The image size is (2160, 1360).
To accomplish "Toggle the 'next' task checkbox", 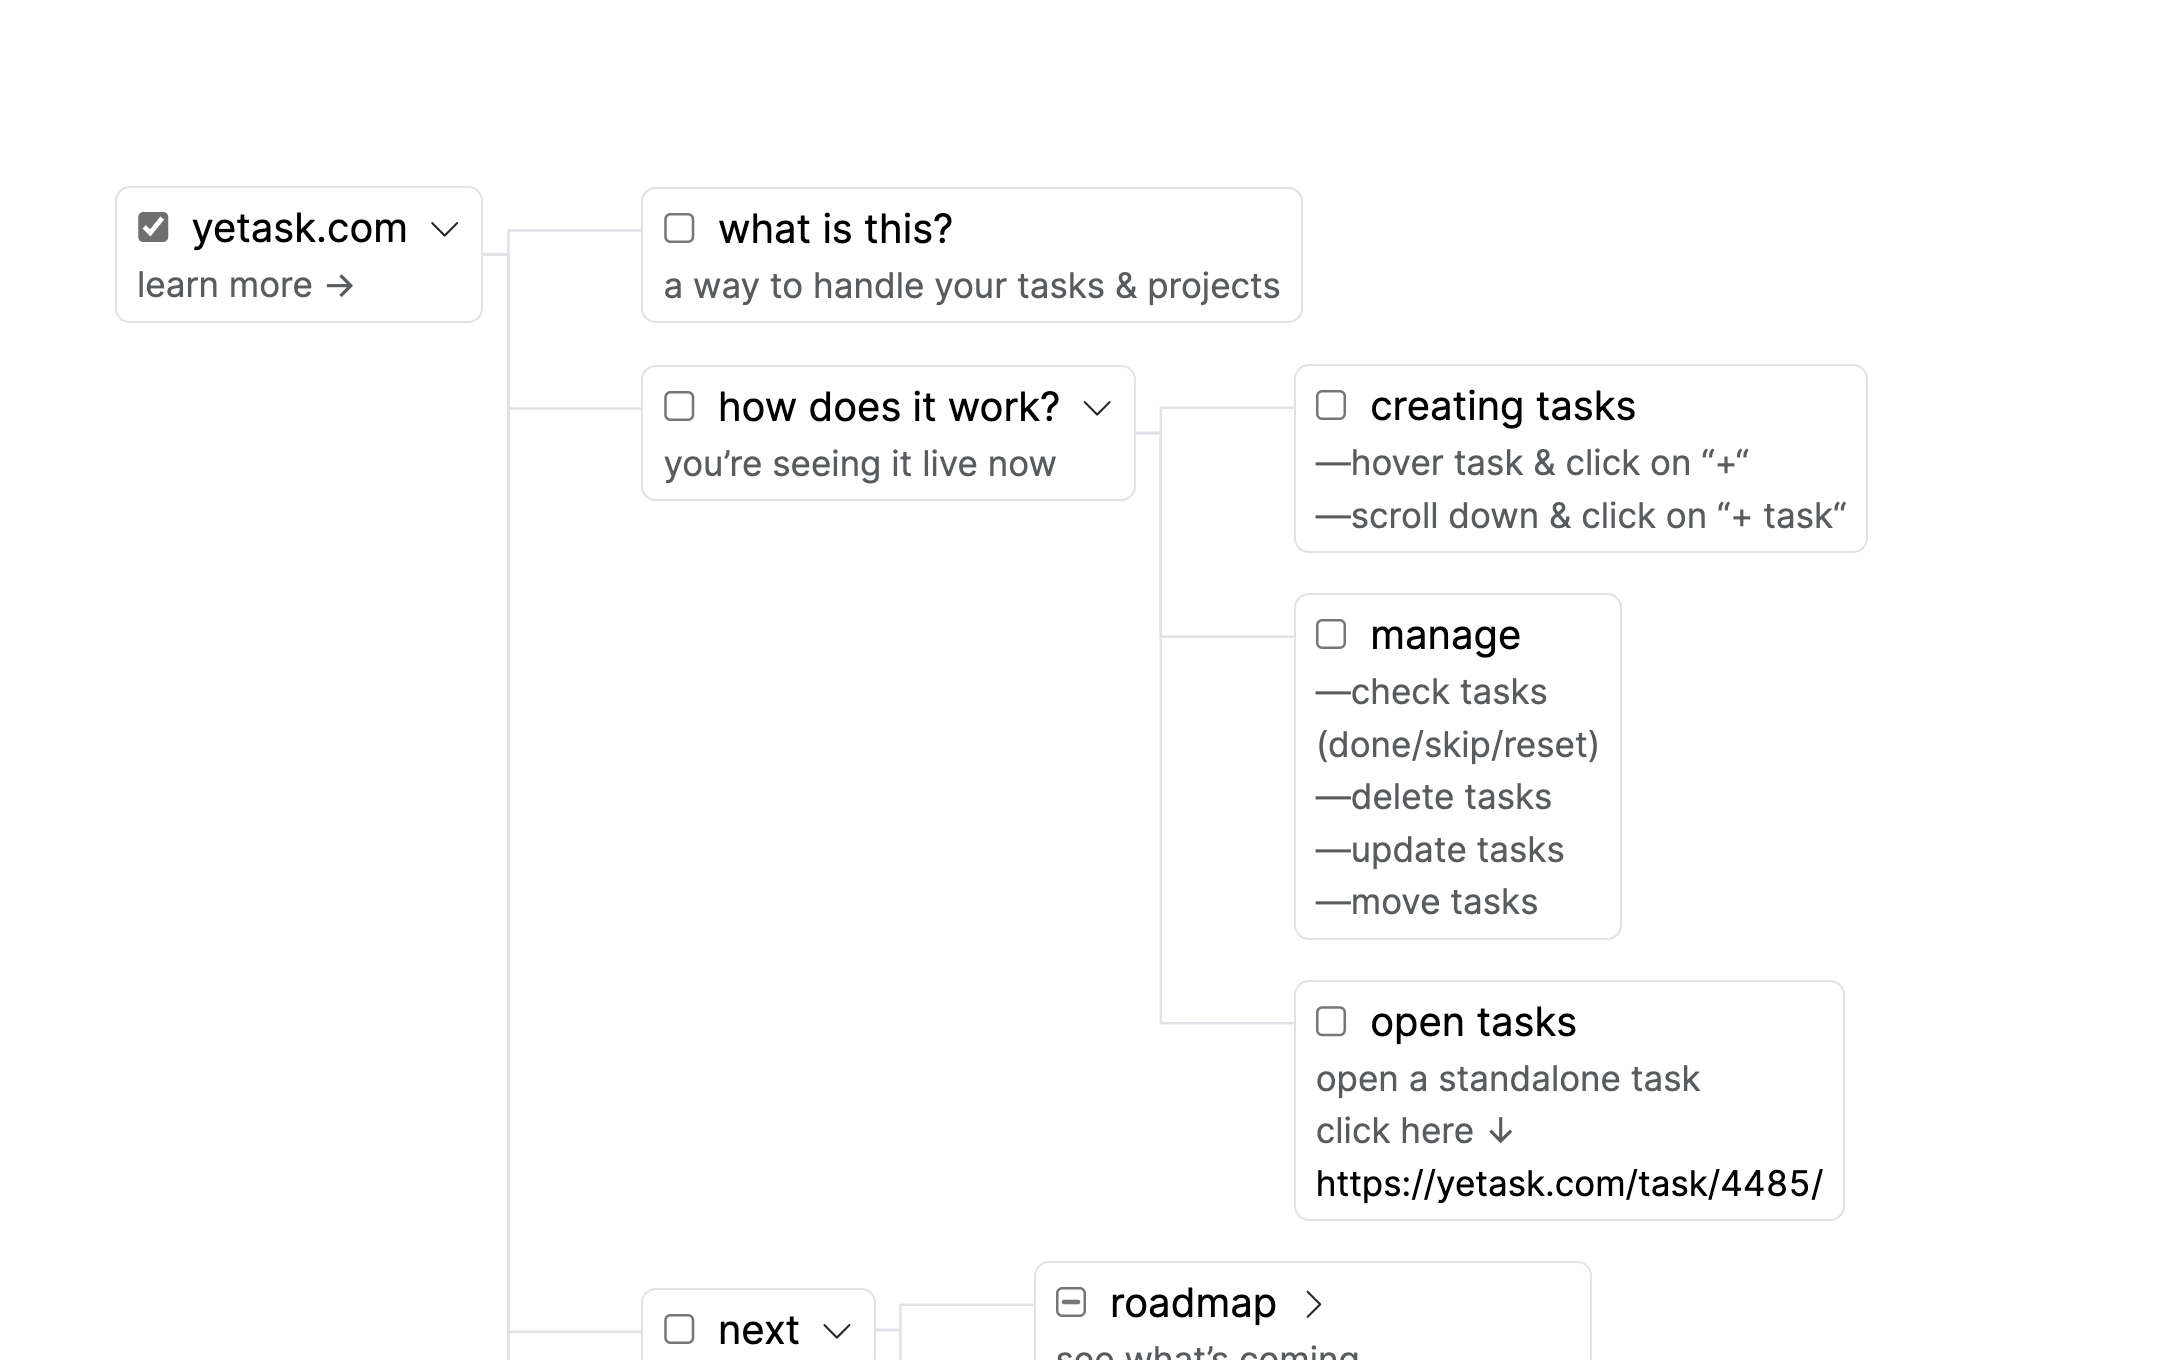I will pyautogui.click(x=679, y=1329).
